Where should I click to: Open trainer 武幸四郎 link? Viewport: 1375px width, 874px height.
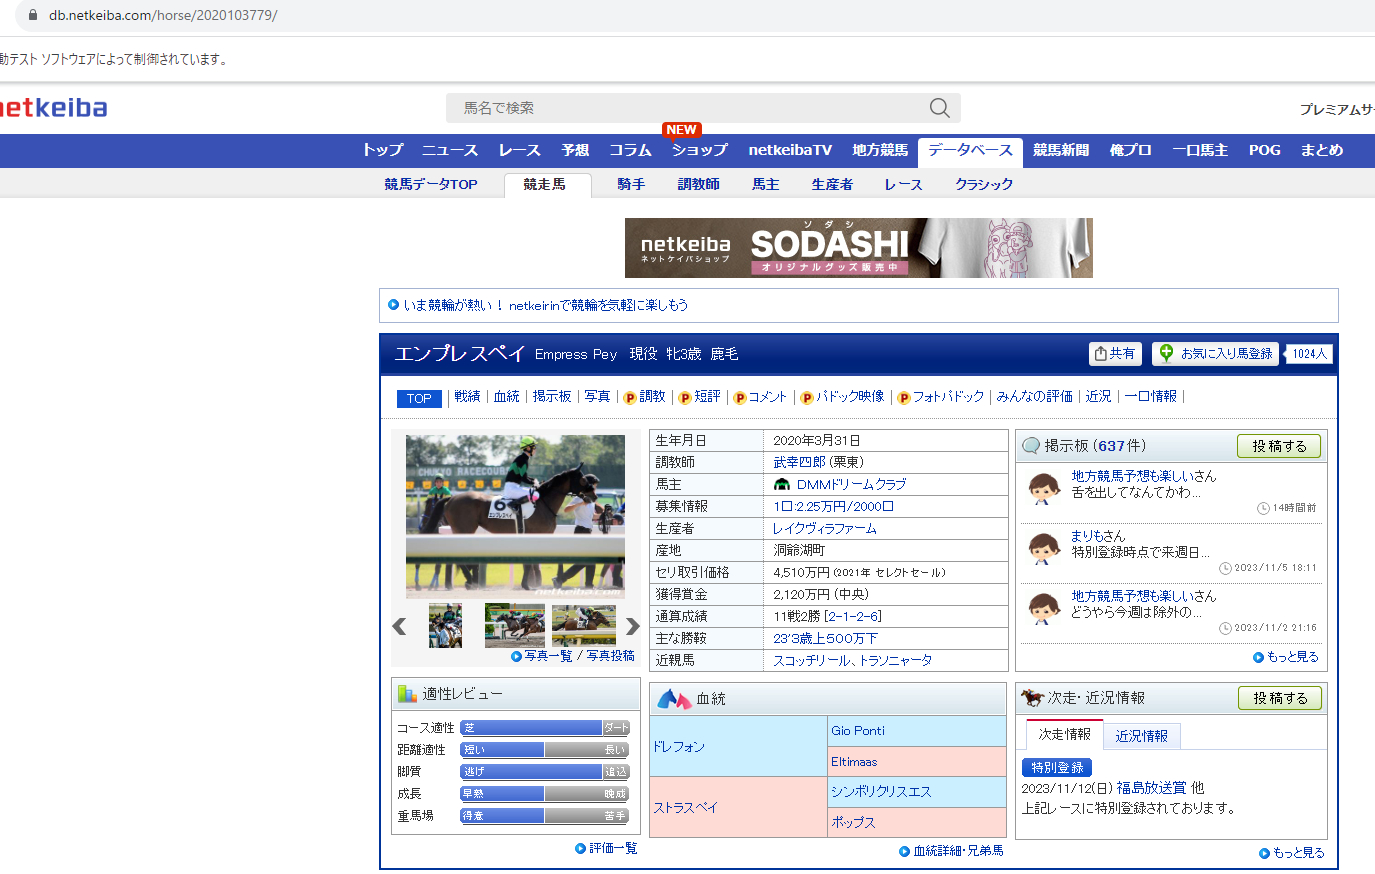point(799,462)
